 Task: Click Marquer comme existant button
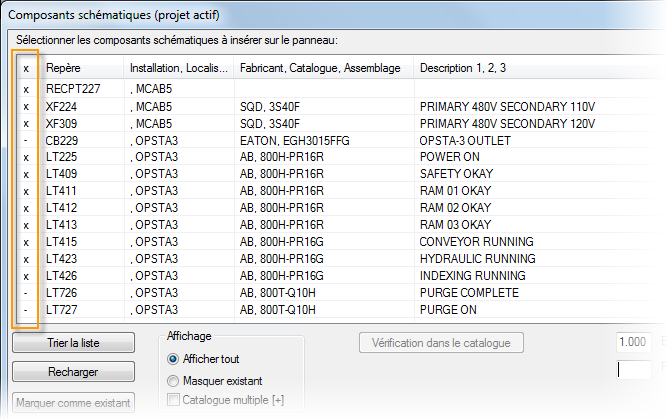(74, 403)
